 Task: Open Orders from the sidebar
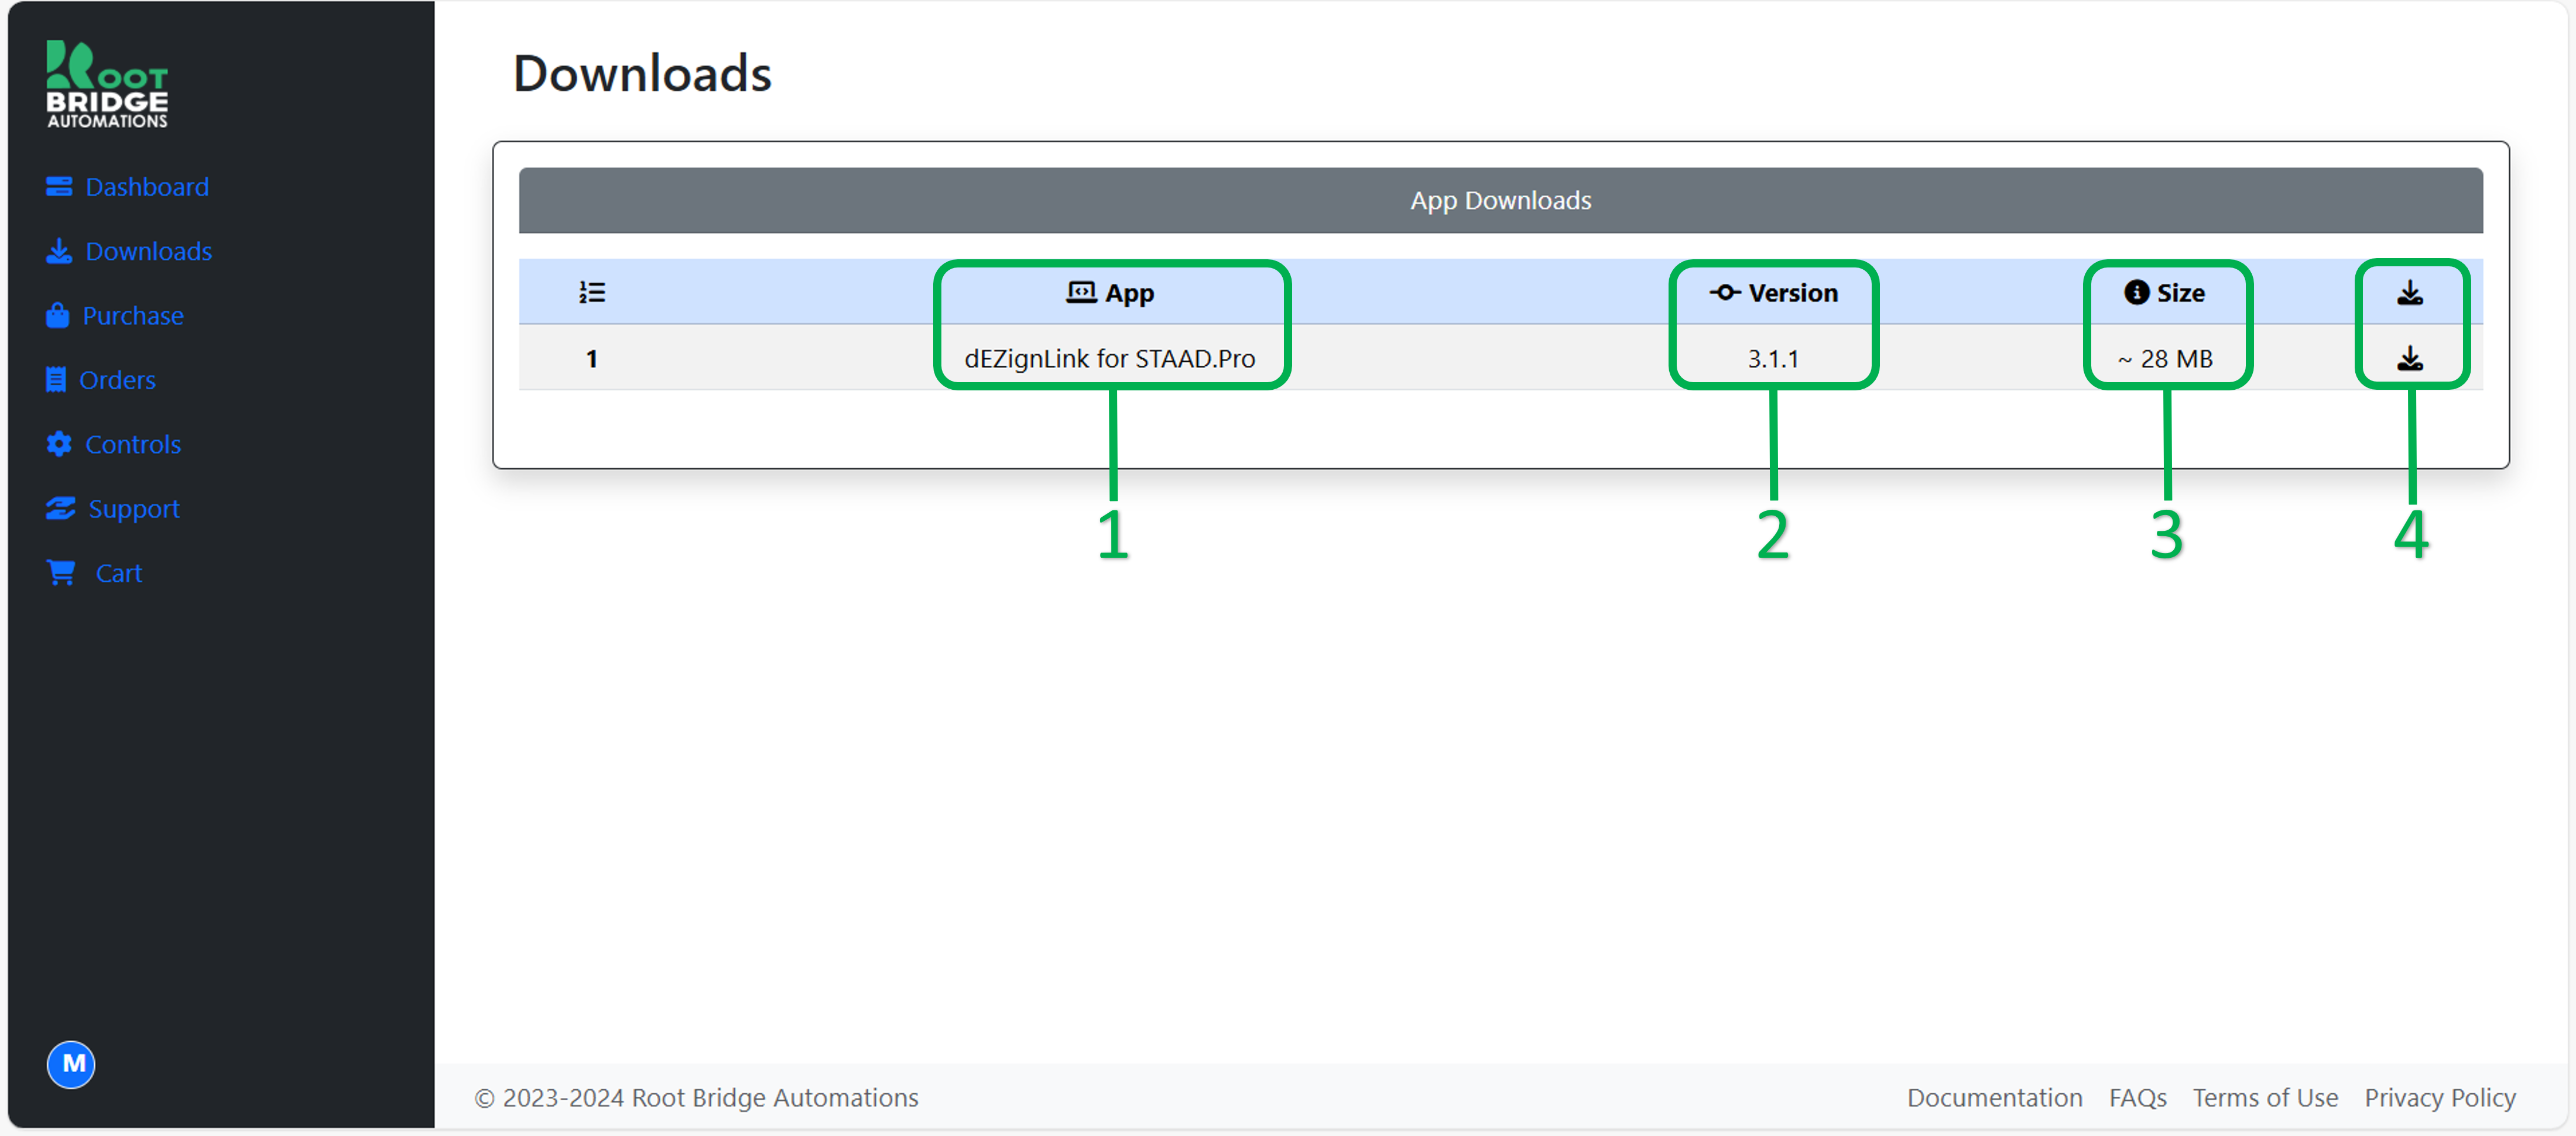pos(117,380)
